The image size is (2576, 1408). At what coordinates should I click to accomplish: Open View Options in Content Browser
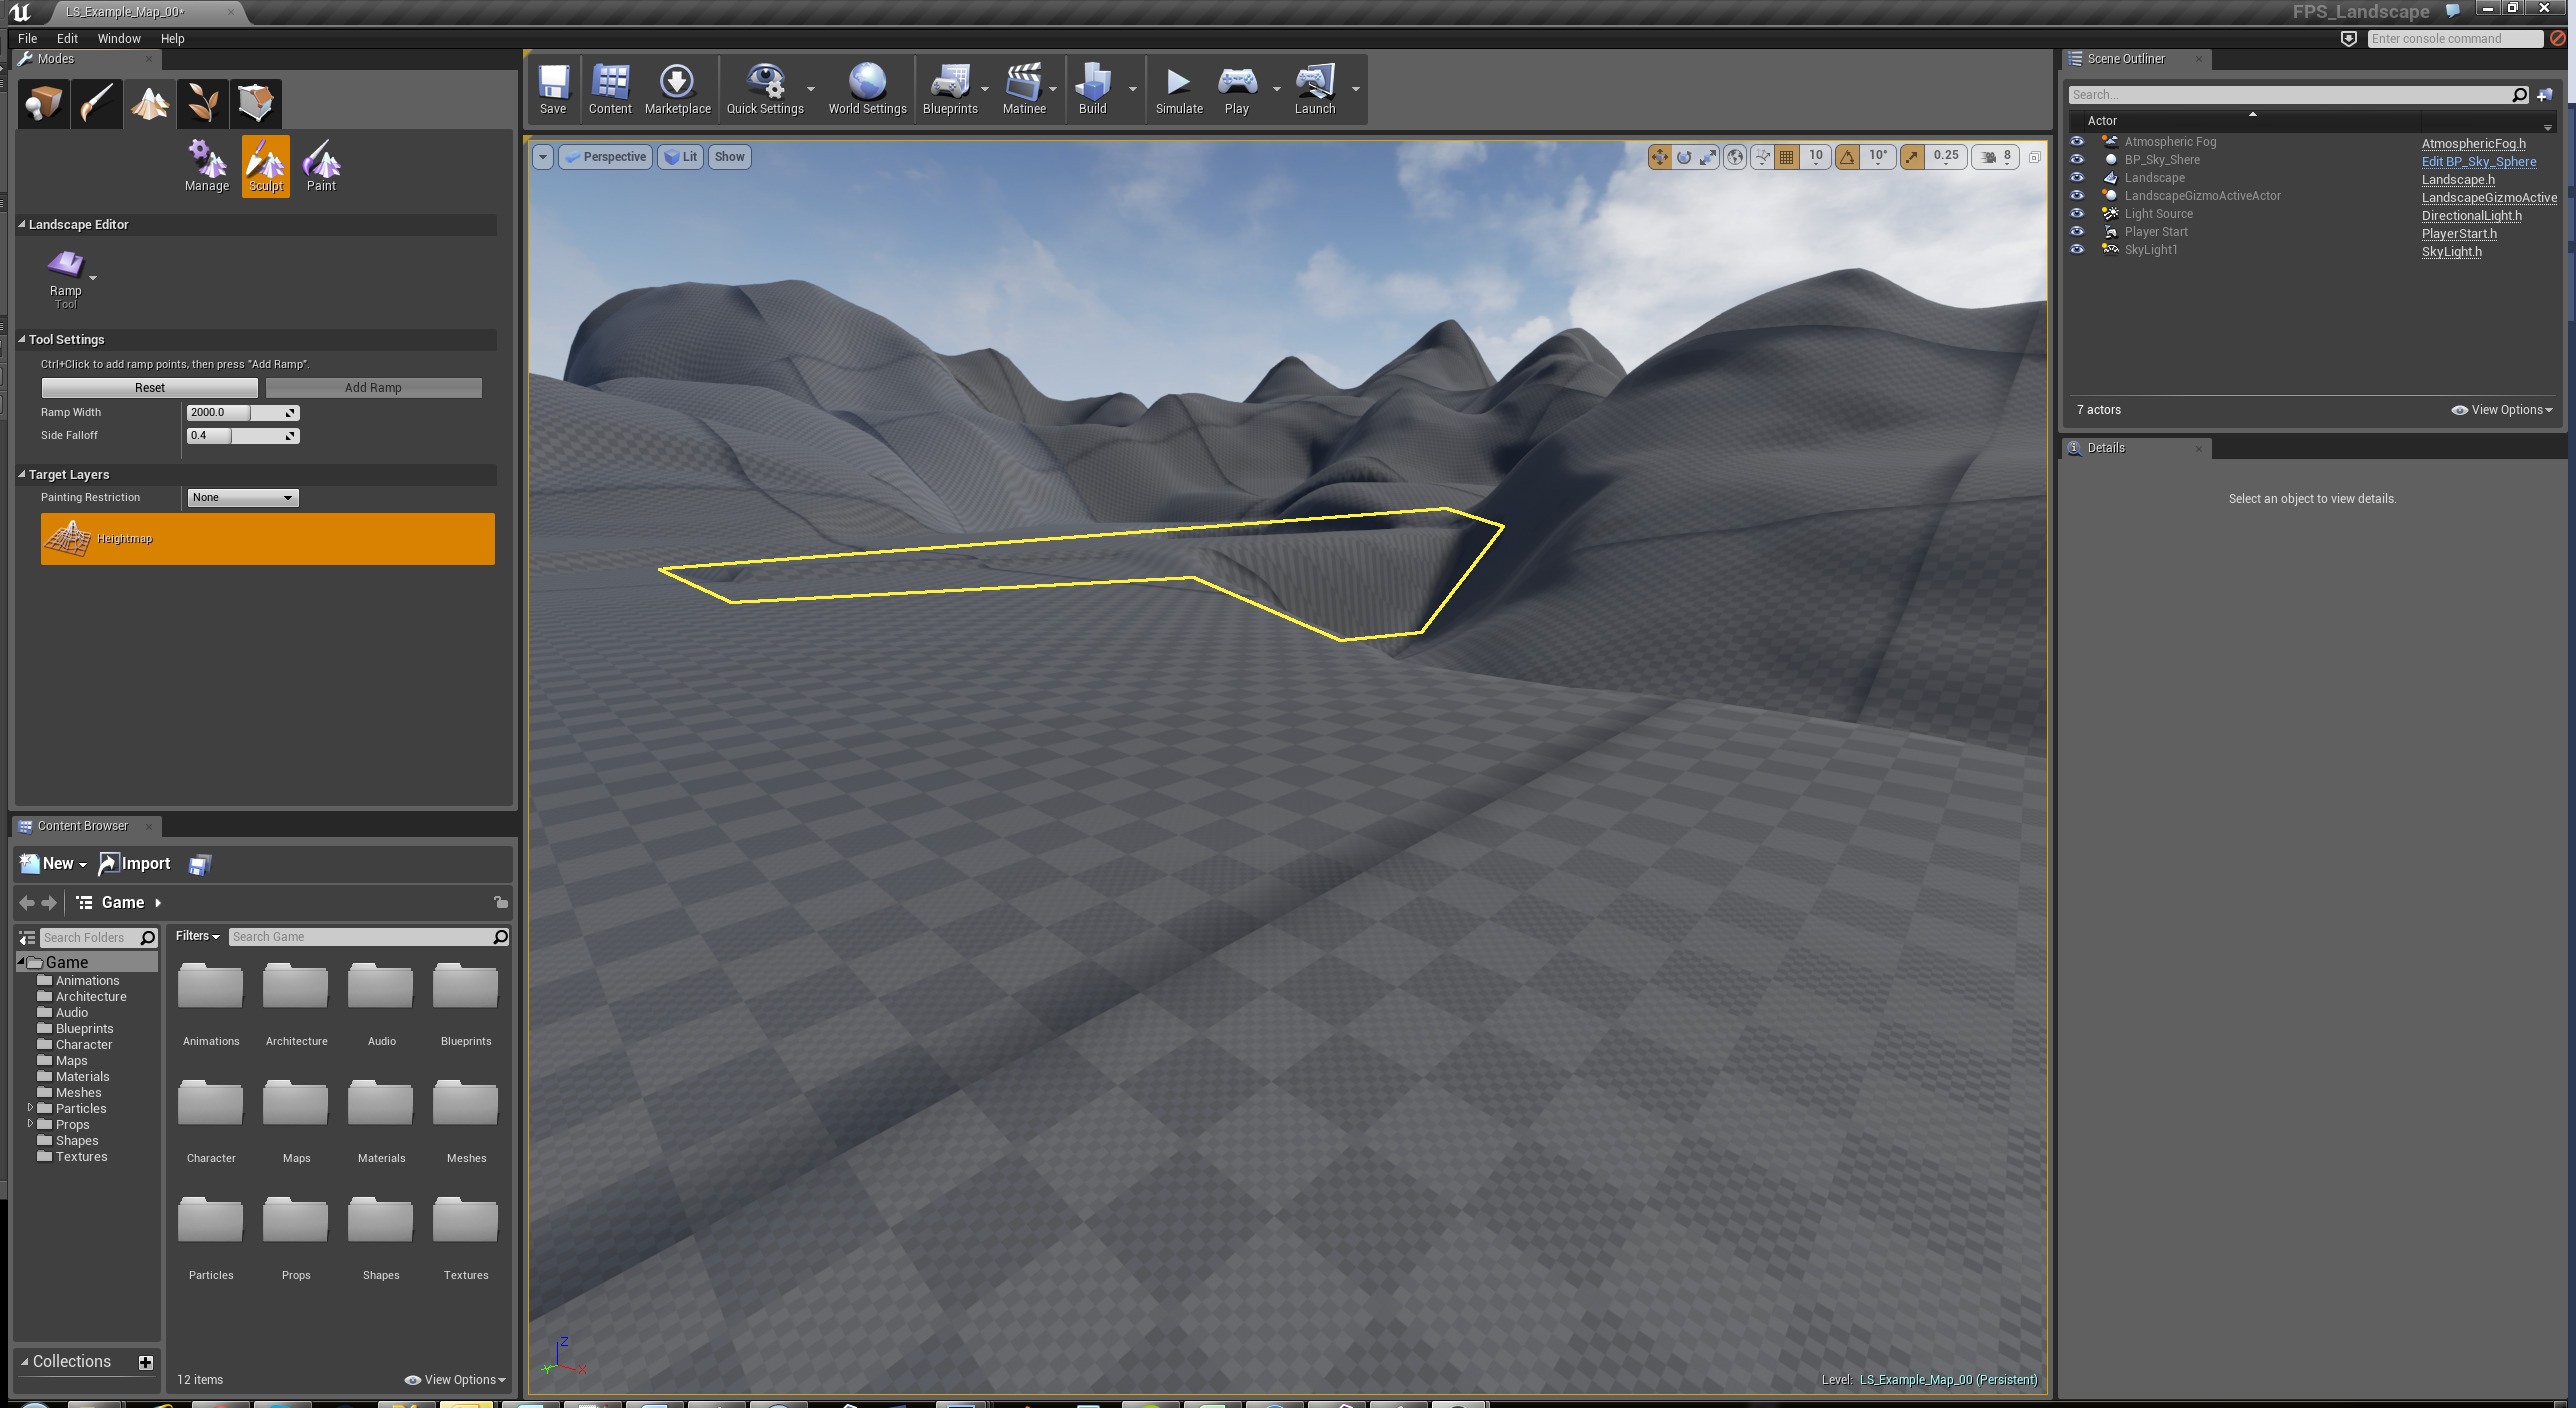pos(455,1379)
